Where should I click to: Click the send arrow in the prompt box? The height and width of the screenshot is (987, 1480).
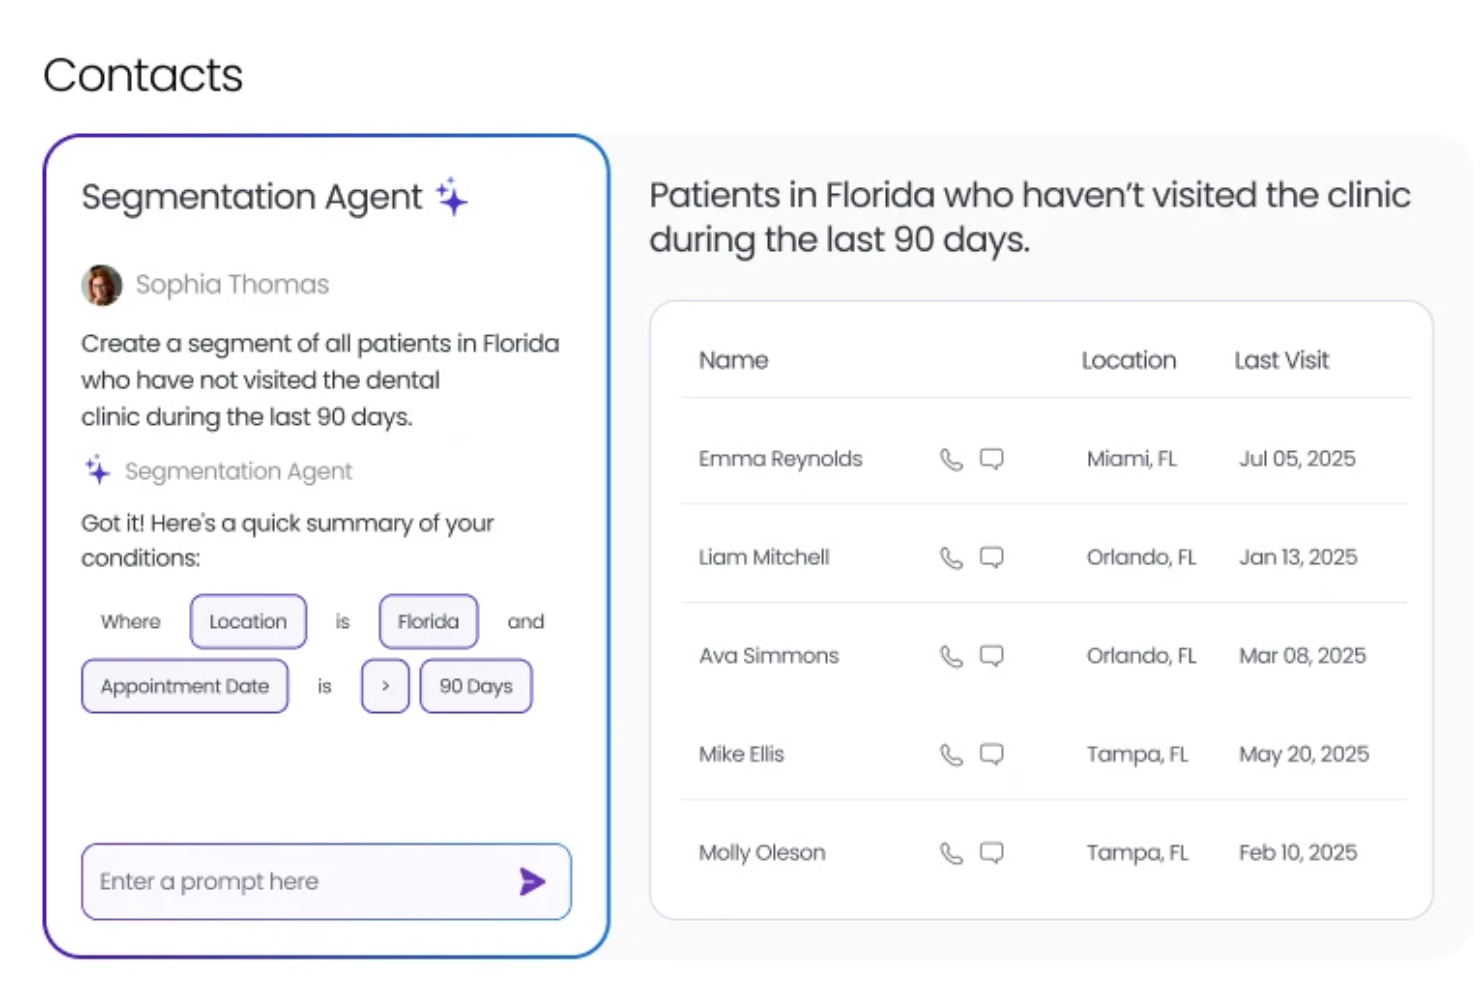click(x=533, y=882)
